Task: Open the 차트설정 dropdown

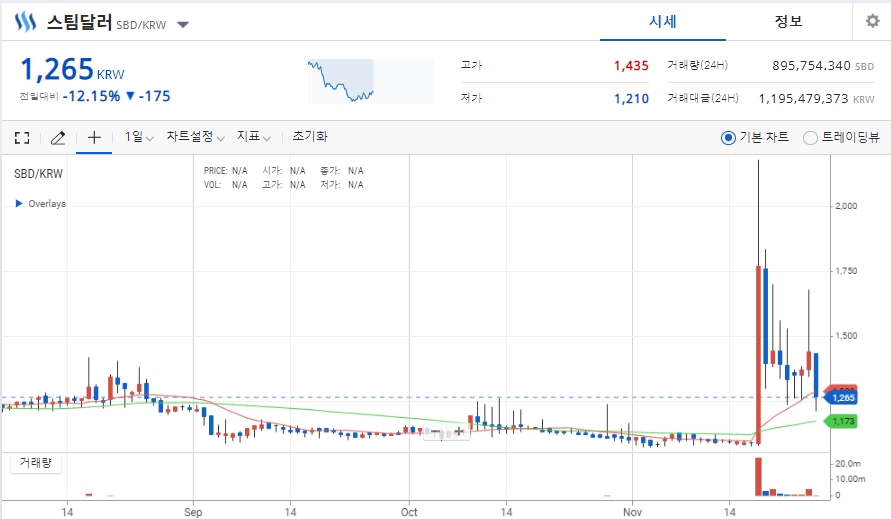Action: coord(195,137)
